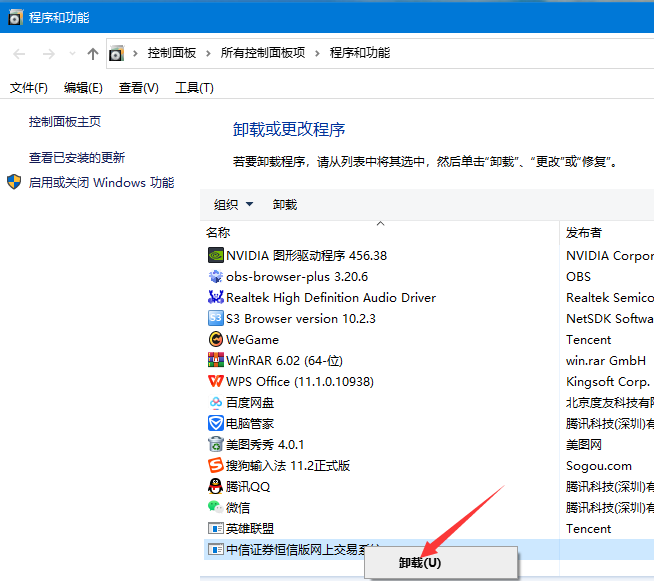This screenshot has width=654, height=581.
Task: Click the WPS Office program icon
Action: point(216,381)
